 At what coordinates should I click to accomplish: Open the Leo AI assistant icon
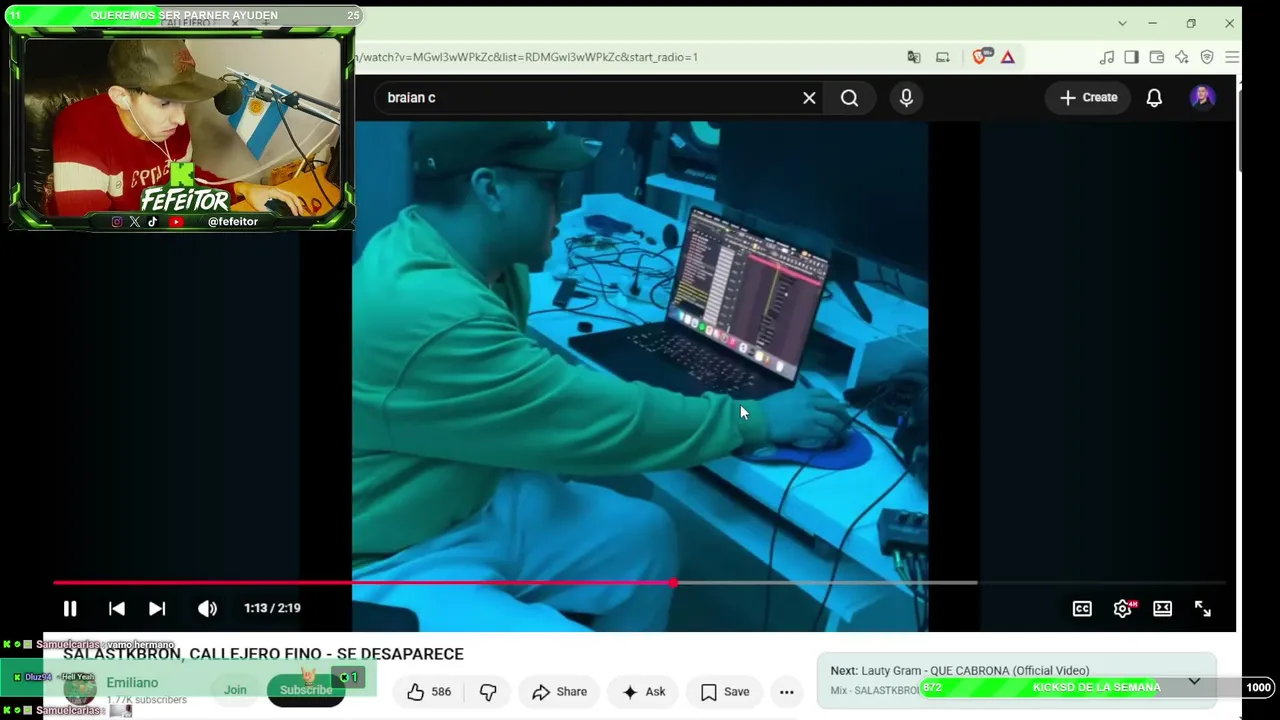click(1182, 57)
